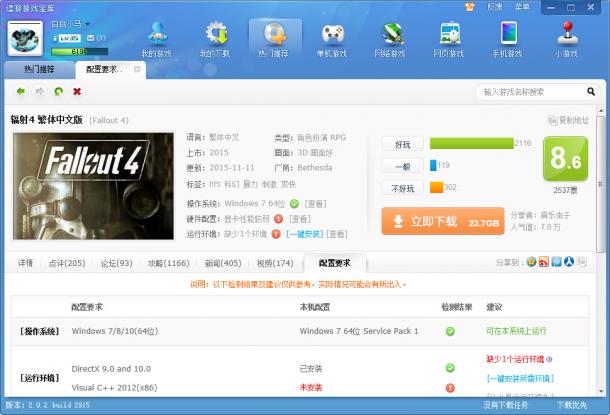Click the Bethesda publisher text
The height and width of the screenshot is (415, 610).
click(x=315, y=168)
